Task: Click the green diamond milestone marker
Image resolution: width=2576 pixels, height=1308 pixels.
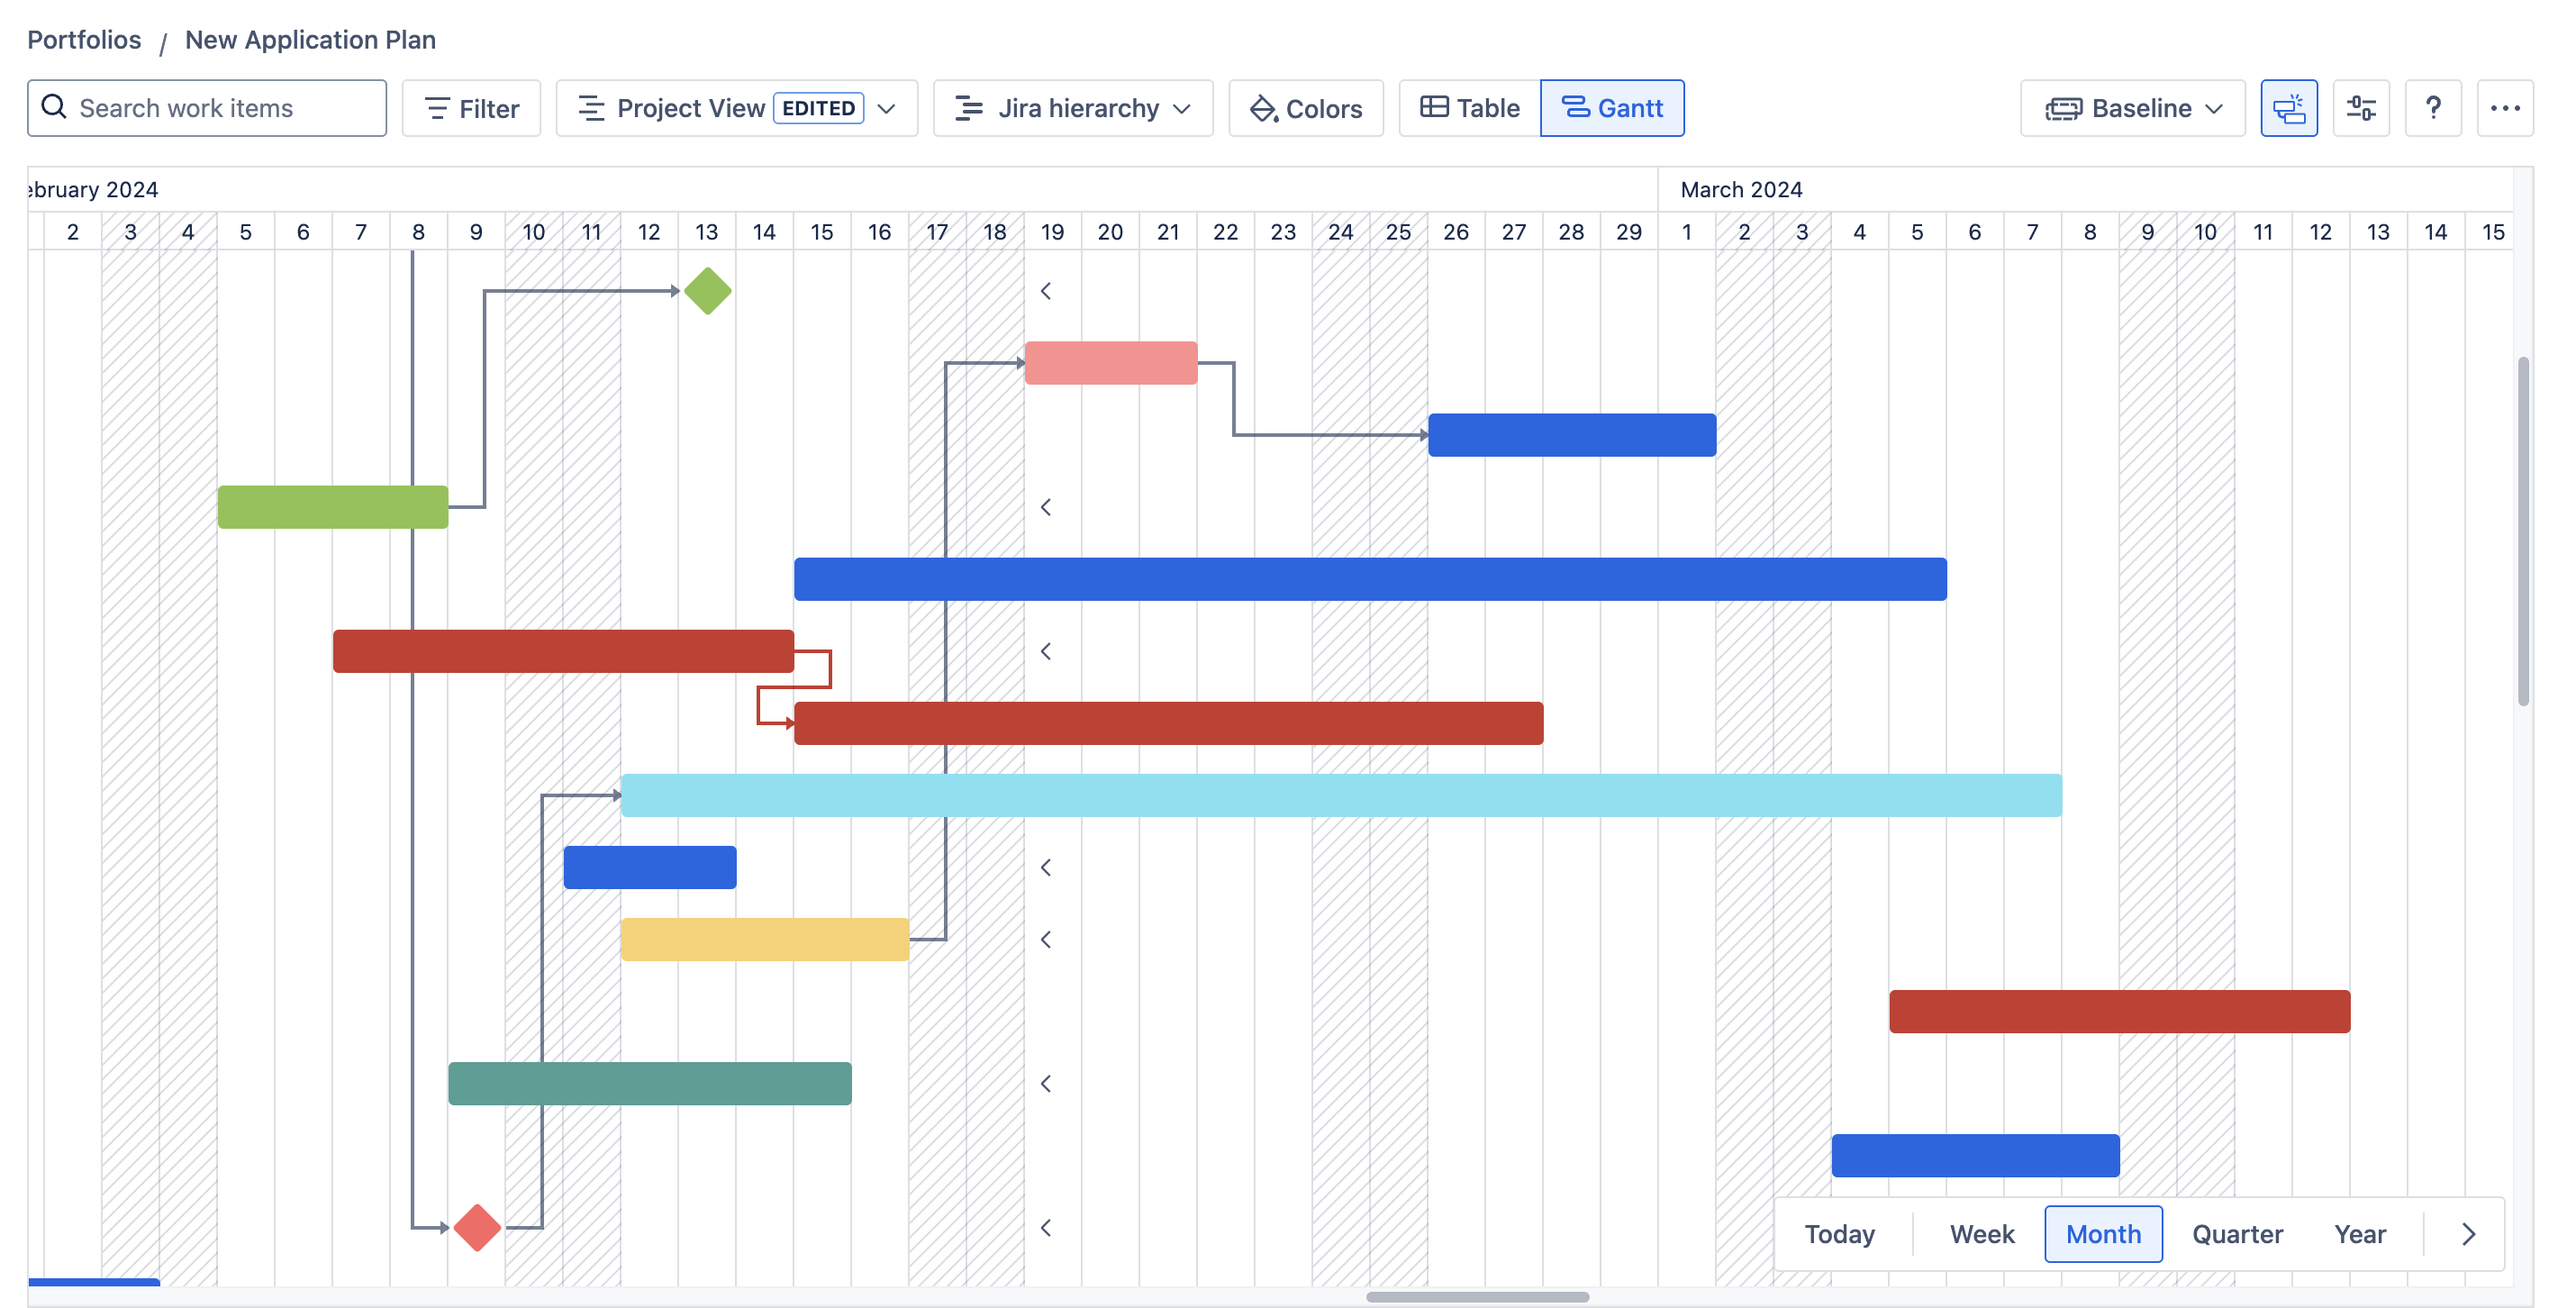Action: click(707, 291)
